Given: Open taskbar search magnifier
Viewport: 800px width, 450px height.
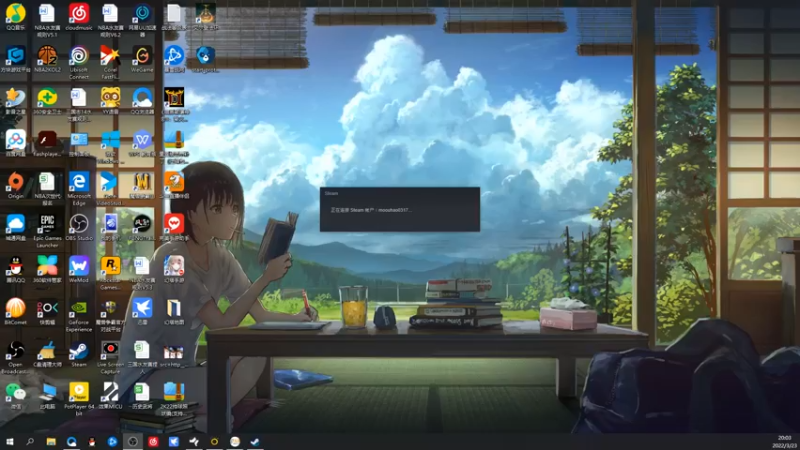Looking at the screenshot, I should 30,442.
